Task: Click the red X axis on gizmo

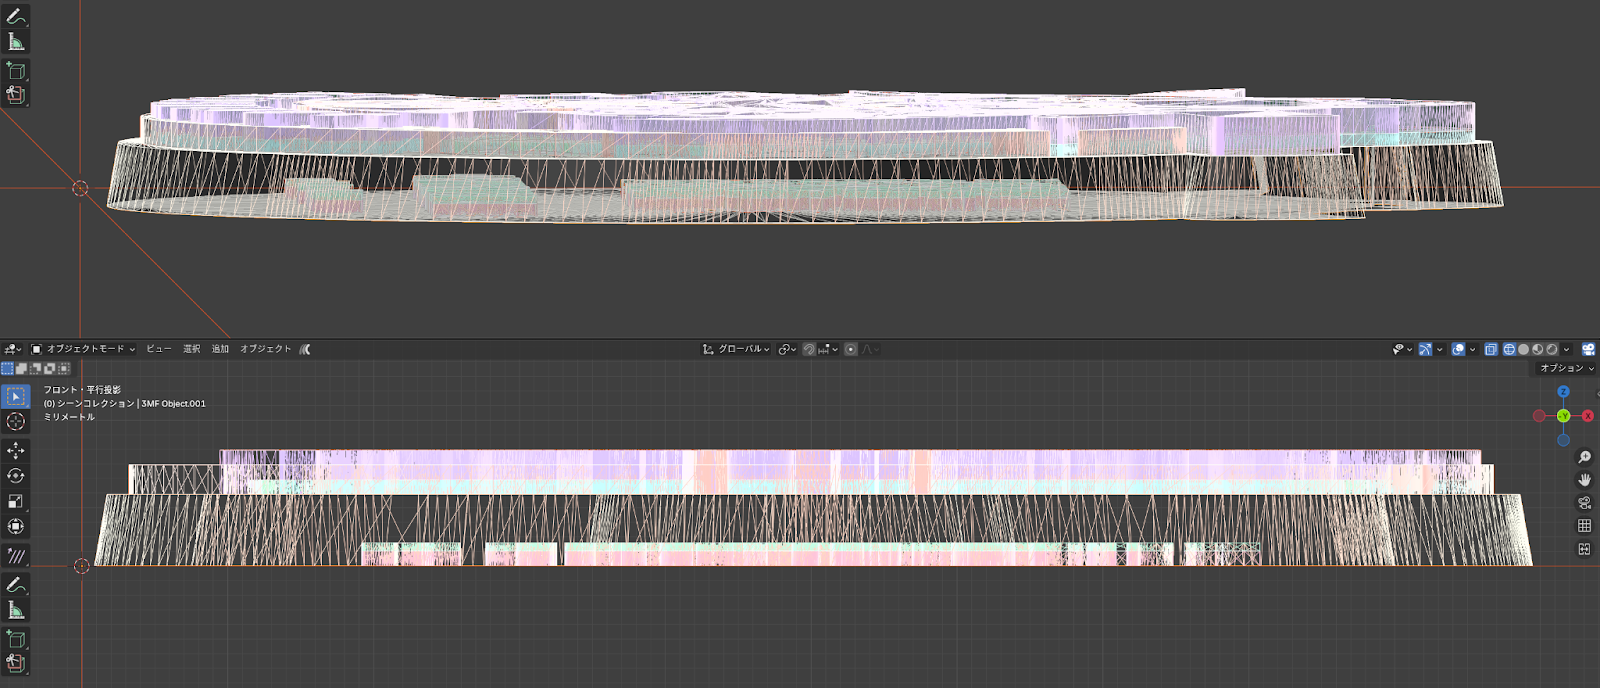Action: (1587, 416)
